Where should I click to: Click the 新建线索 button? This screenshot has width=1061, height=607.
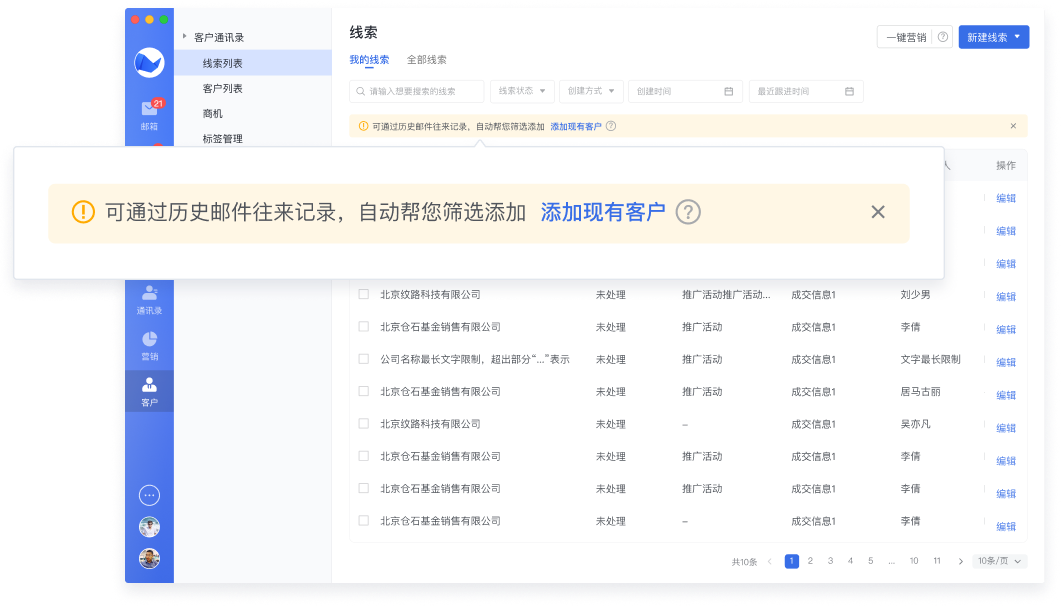[x=993, y=38]
